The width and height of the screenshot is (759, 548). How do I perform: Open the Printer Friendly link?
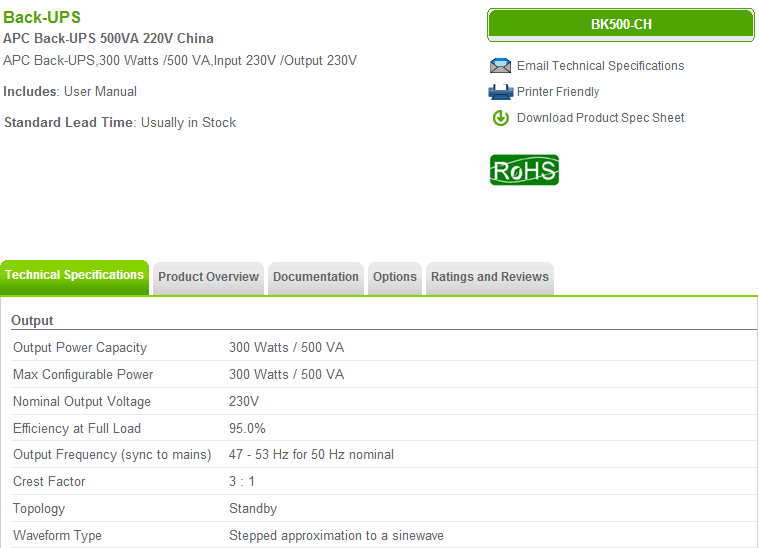tap(558, 92)
